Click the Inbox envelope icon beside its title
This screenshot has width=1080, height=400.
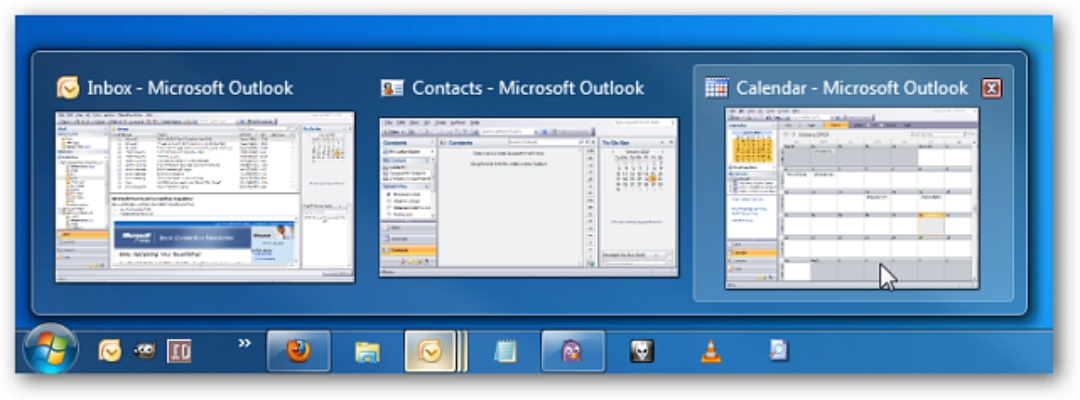pos(68,88)
